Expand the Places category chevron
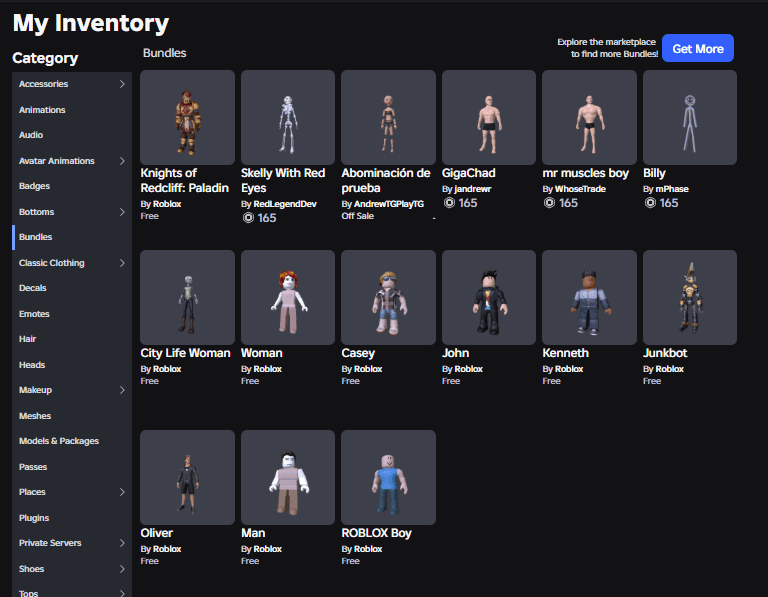The width and height of the screenshot is (768, 597). click(122, 492)
